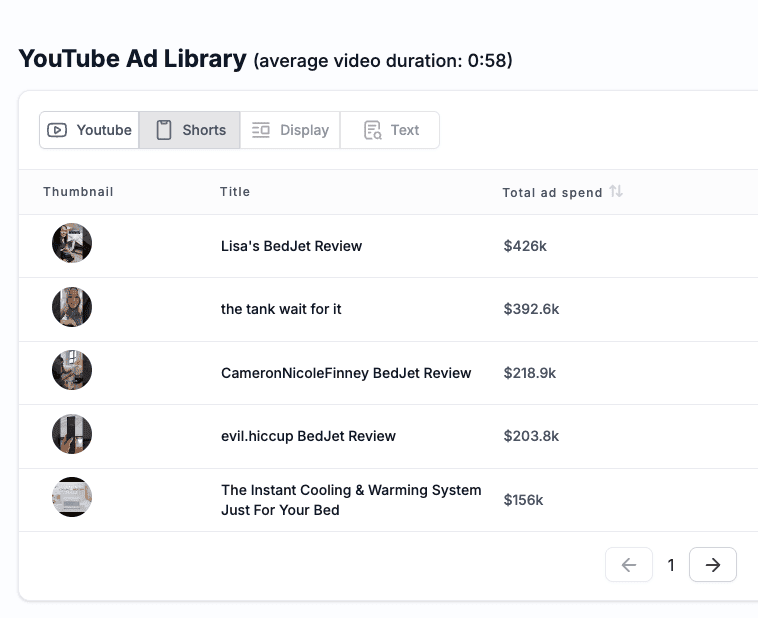Open Lisa's BedJet Review thumbnail
The height and width of the screenshot is (618, 758).
click(x=72, y=243)
